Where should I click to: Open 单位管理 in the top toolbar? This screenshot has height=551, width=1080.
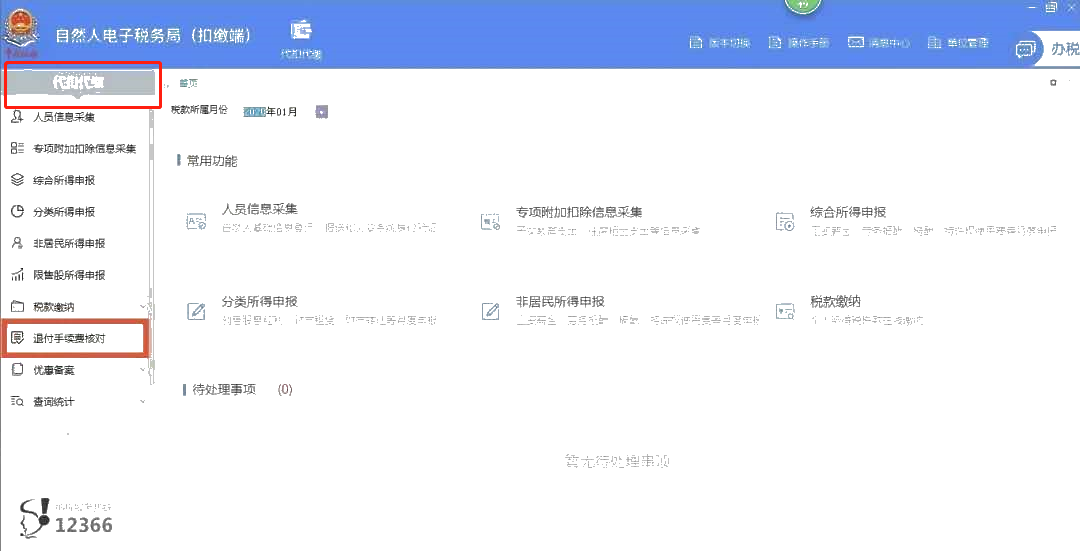point(958,43)
